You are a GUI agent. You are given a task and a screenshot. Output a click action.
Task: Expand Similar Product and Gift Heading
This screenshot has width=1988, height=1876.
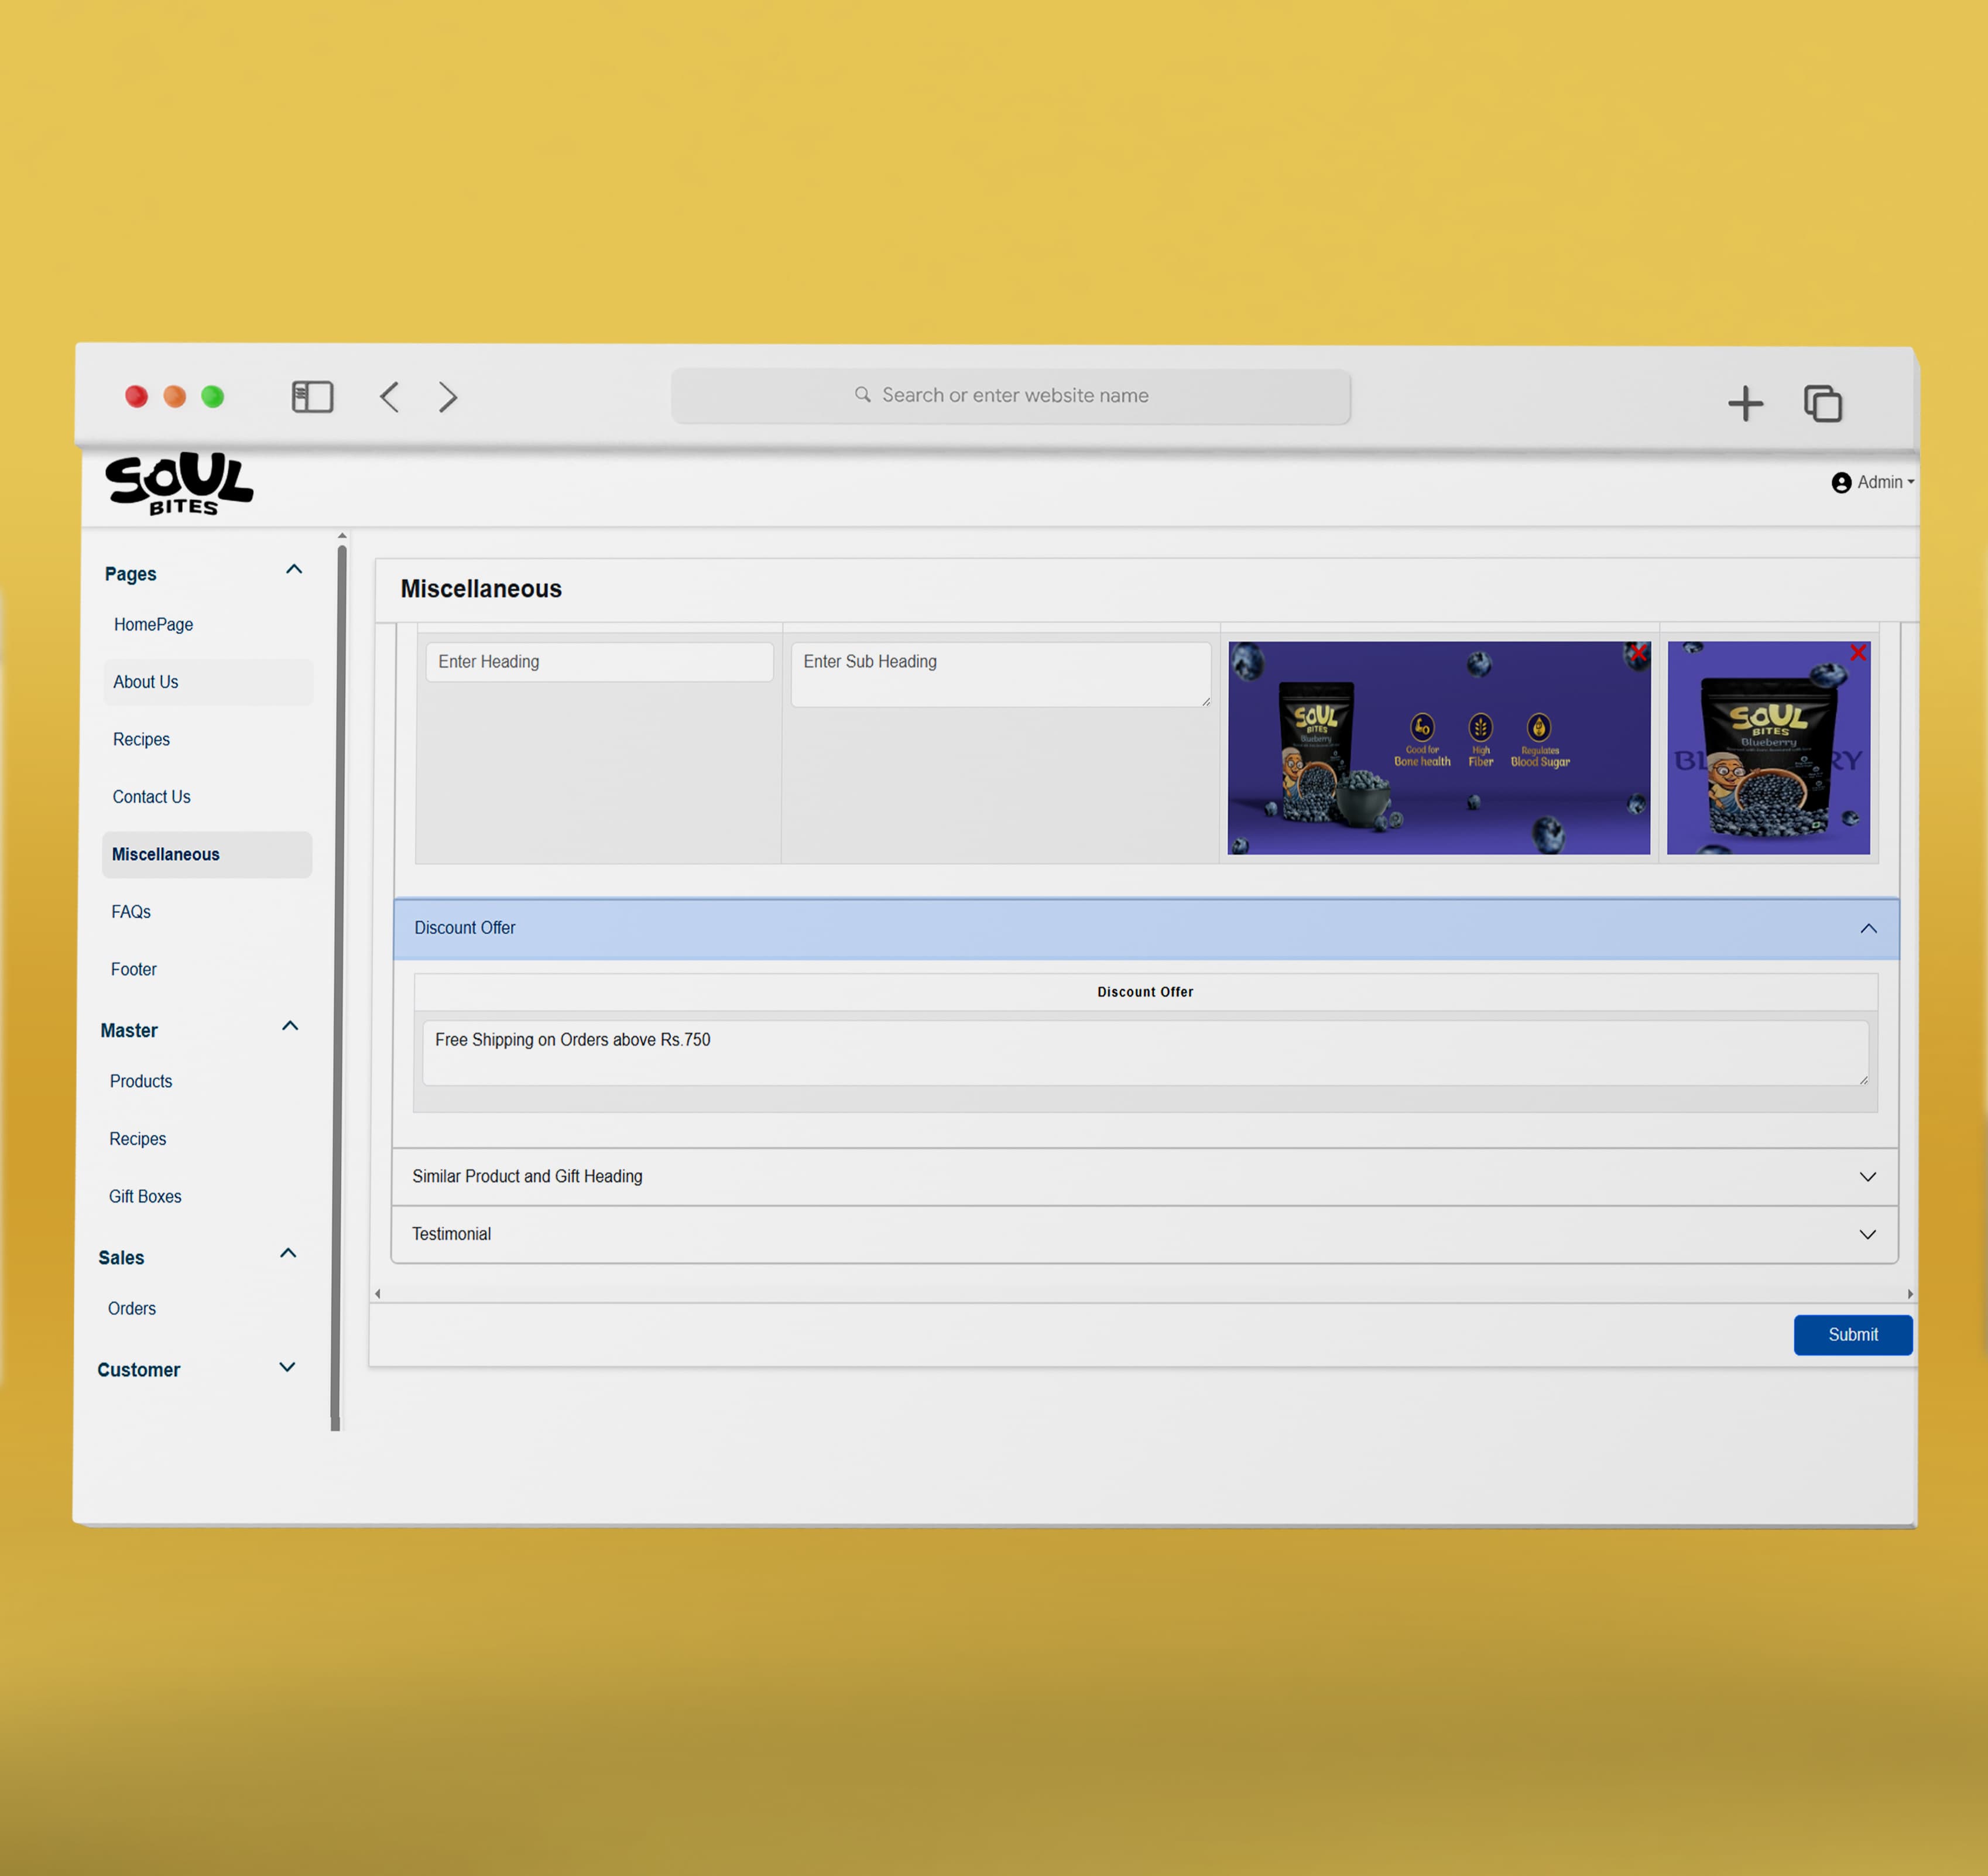[1144, 1177]
